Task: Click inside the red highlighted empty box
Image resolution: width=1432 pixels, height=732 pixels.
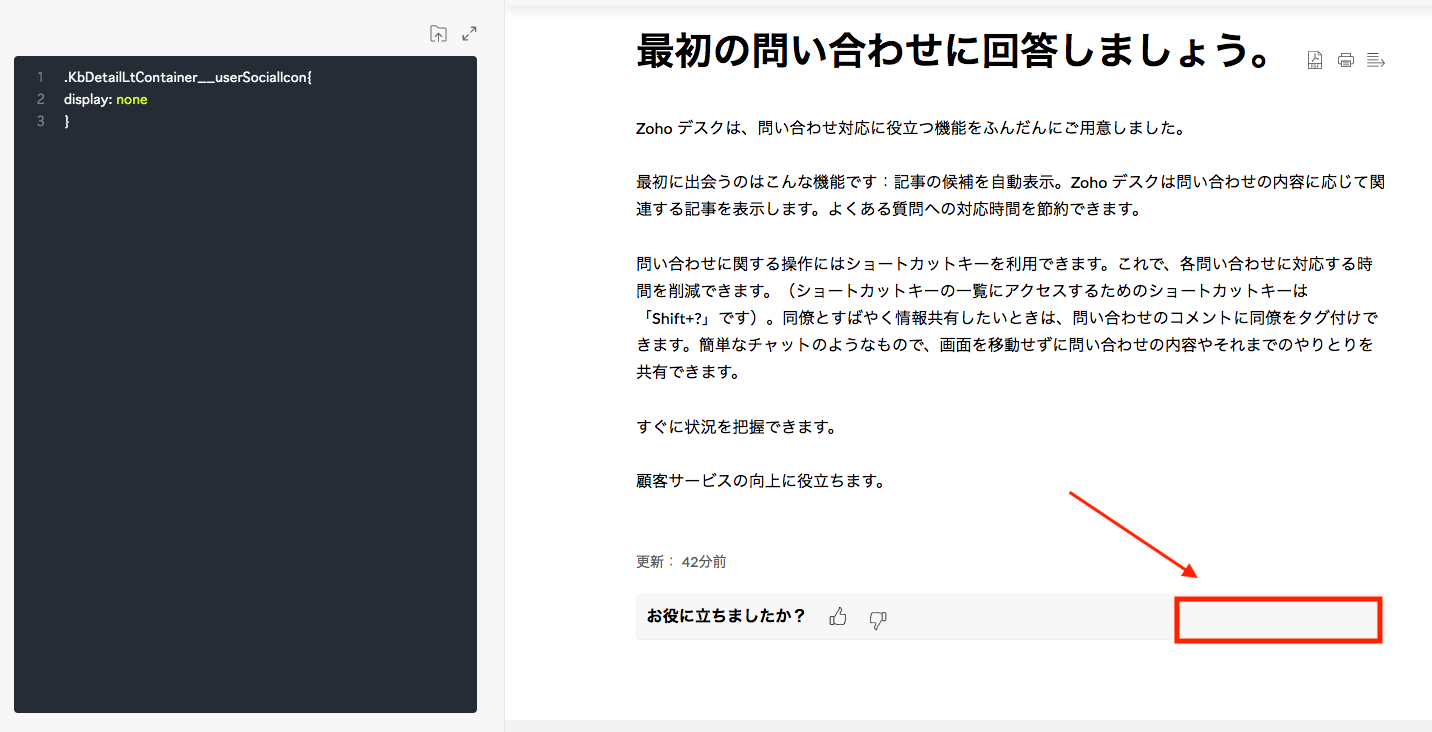Action: 1277,620
